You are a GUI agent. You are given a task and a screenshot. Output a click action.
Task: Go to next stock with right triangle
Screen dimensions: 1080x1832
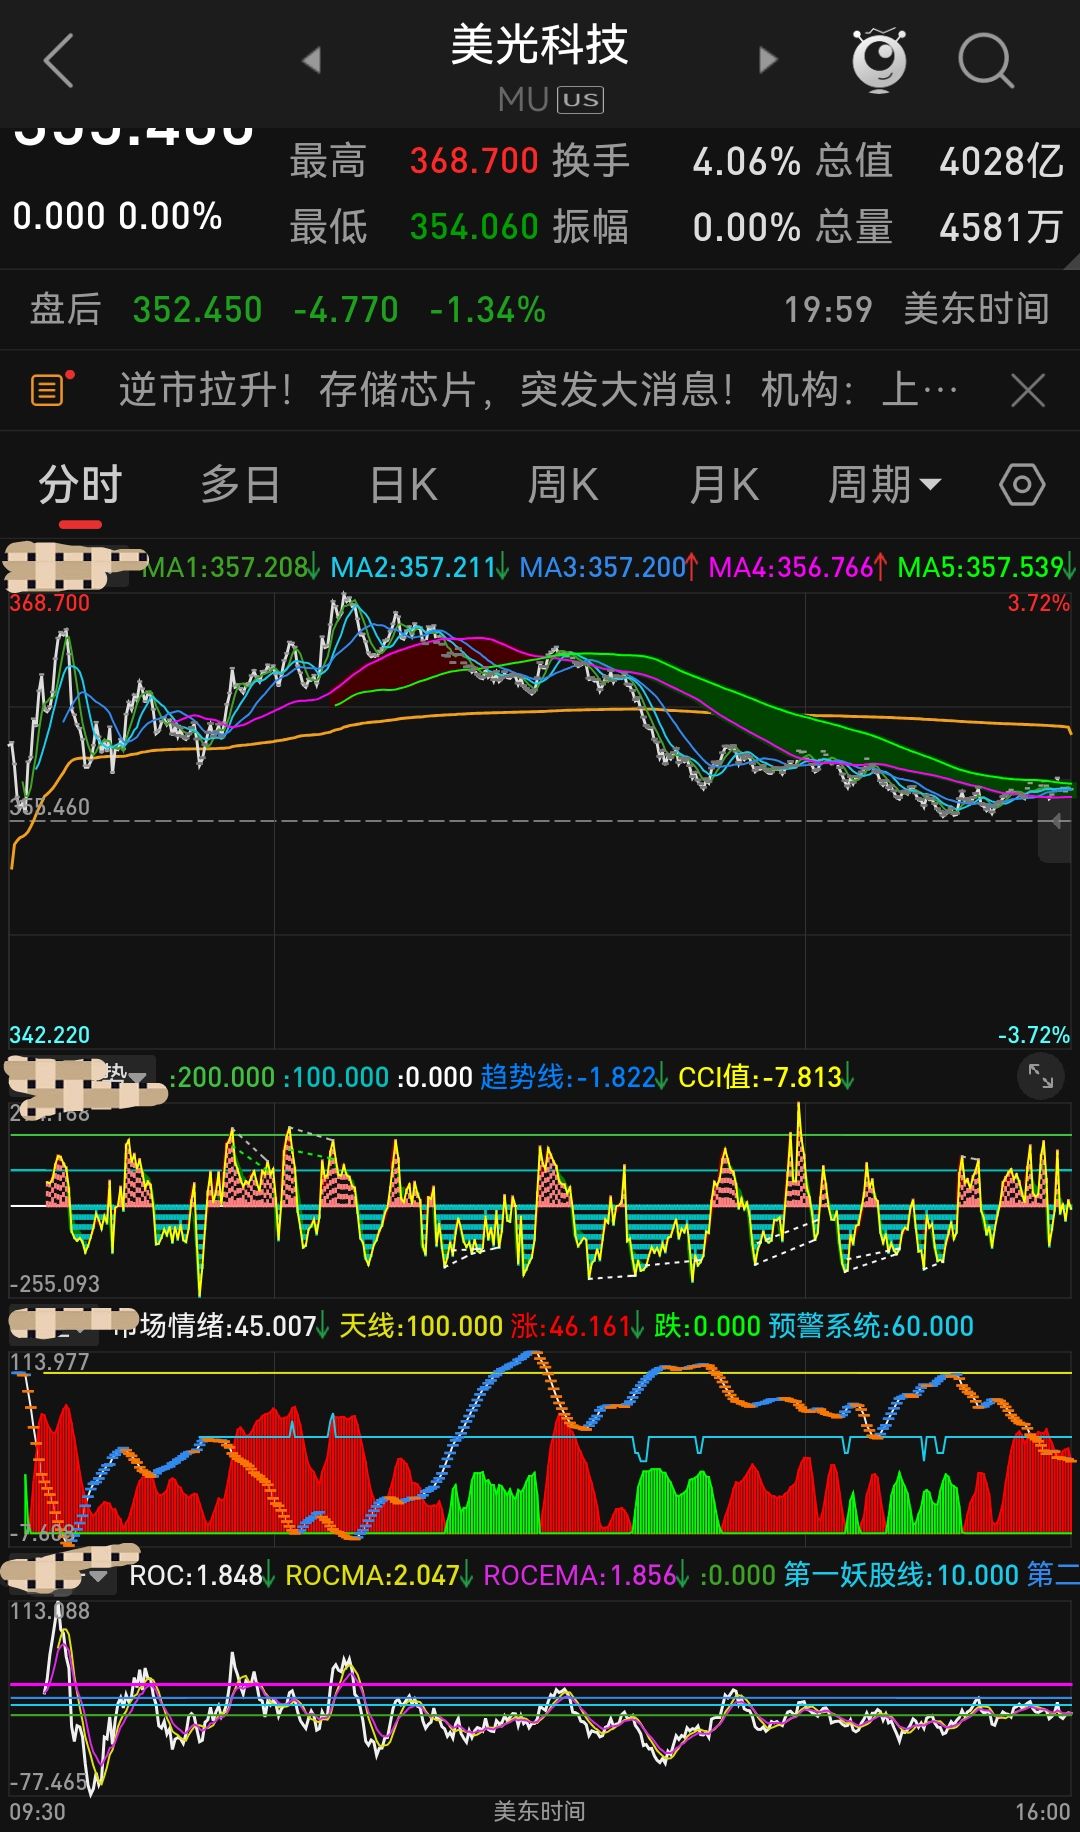pyautogui.click(x=767, y=60)
